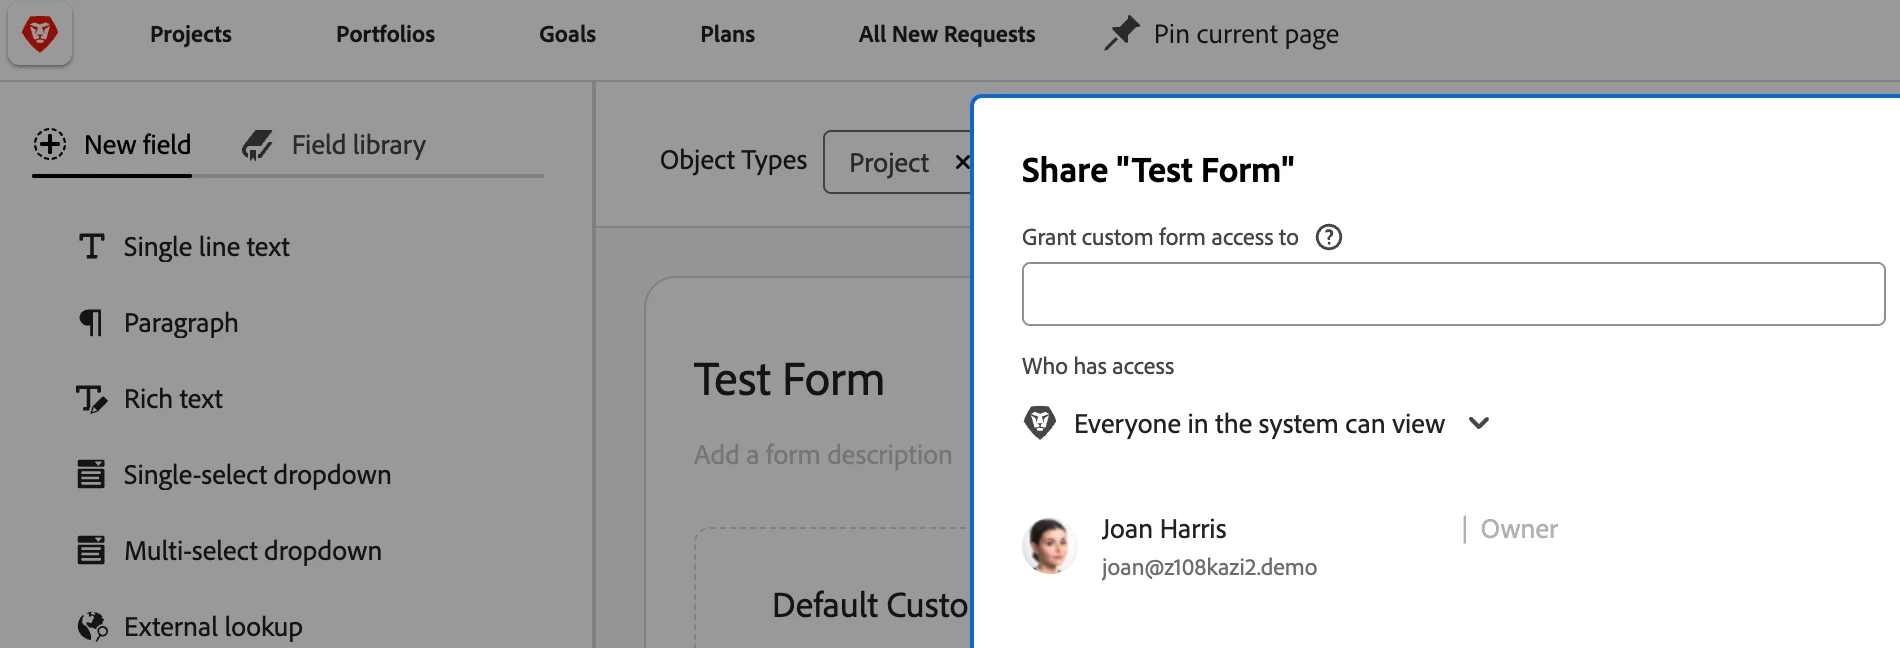The image size is (1900, 648).
Task: Add a Multi-select dropdown field
Action: point(252,551)
